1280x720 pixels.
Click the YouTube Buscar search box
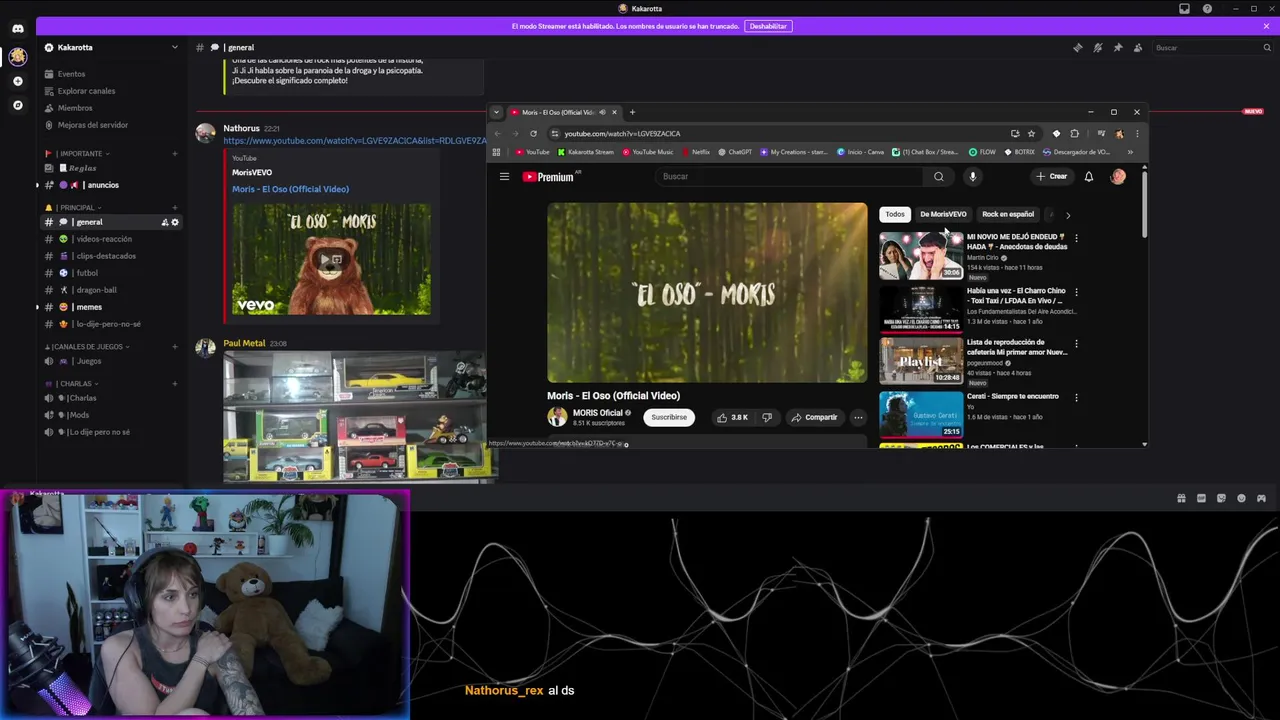[x=790, y=177]
